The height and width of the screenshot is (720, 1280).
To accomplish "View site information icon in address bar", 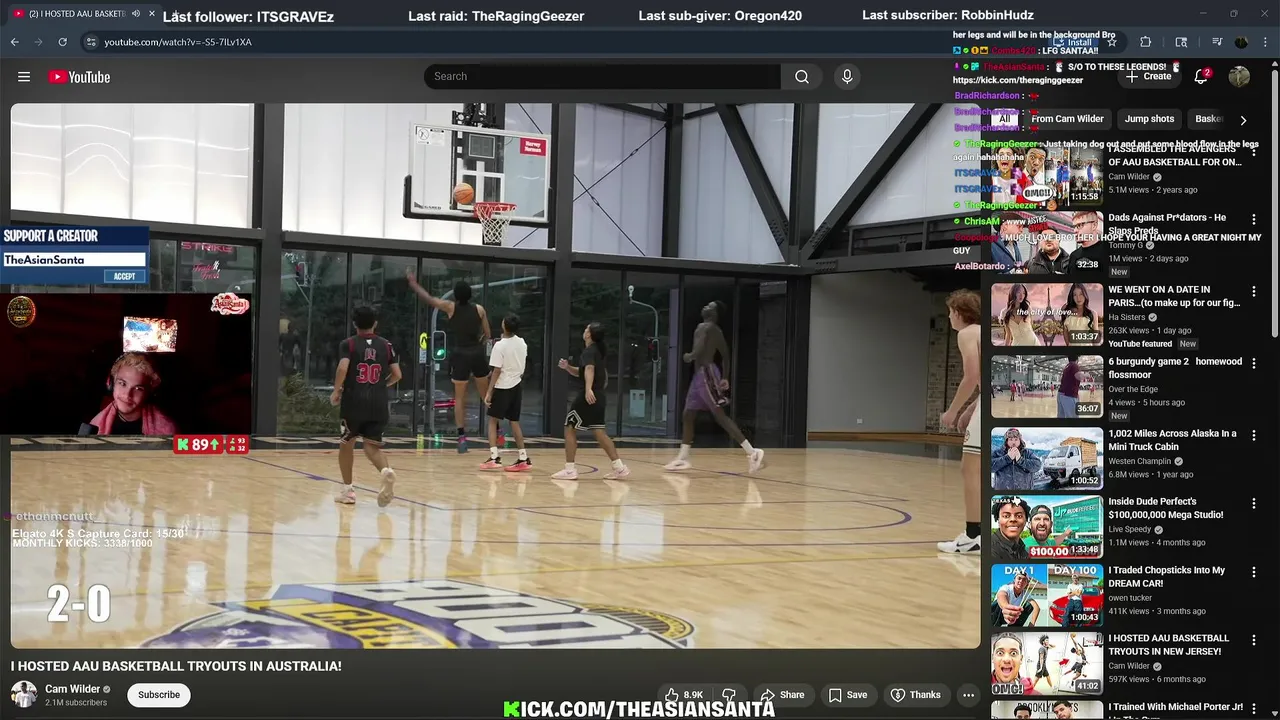I will click(91, 42).
